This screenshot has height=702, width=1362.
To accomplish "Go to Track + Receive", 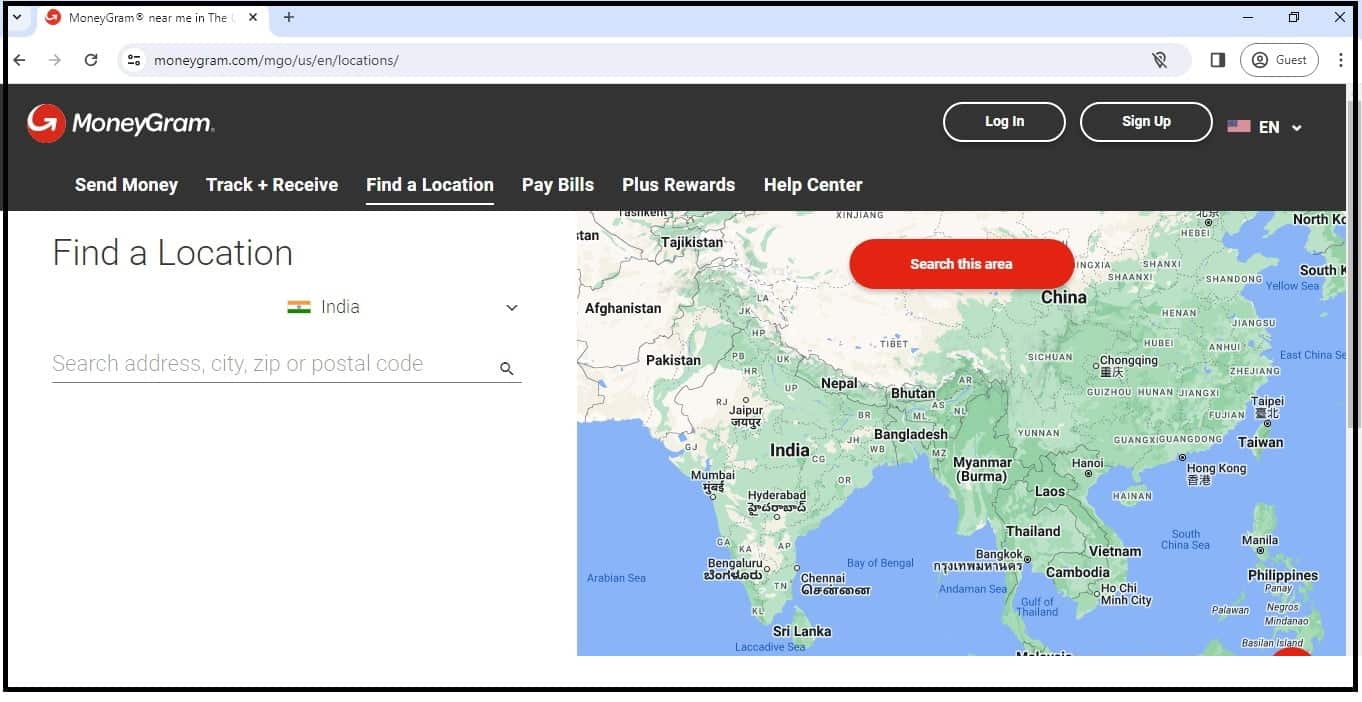I will (272, 185).
